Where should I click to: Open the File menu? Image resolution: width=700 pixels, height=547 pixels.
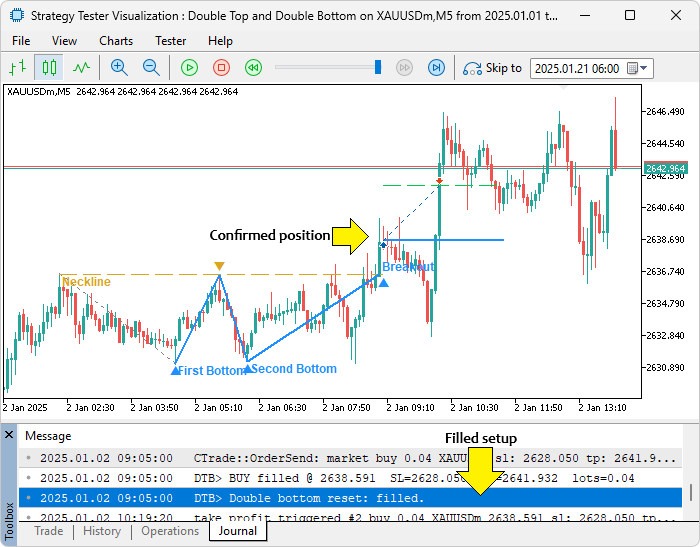coord(21,41)
